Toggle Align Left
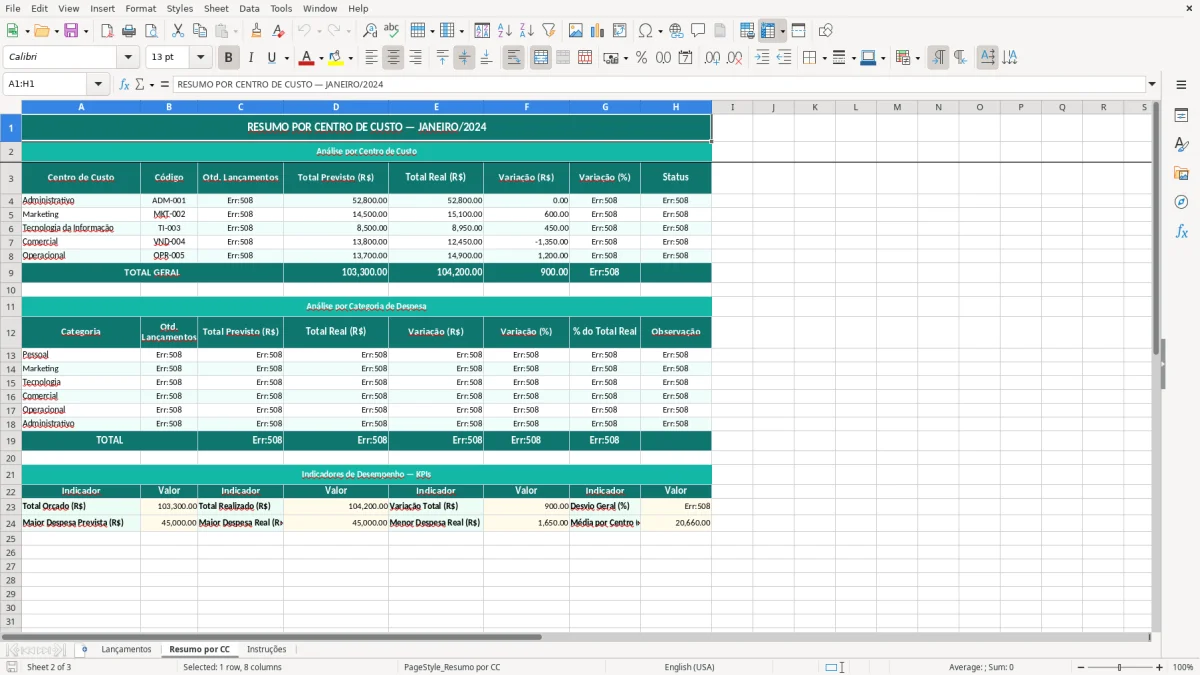1200x675 pixels. tap(371, 58)
